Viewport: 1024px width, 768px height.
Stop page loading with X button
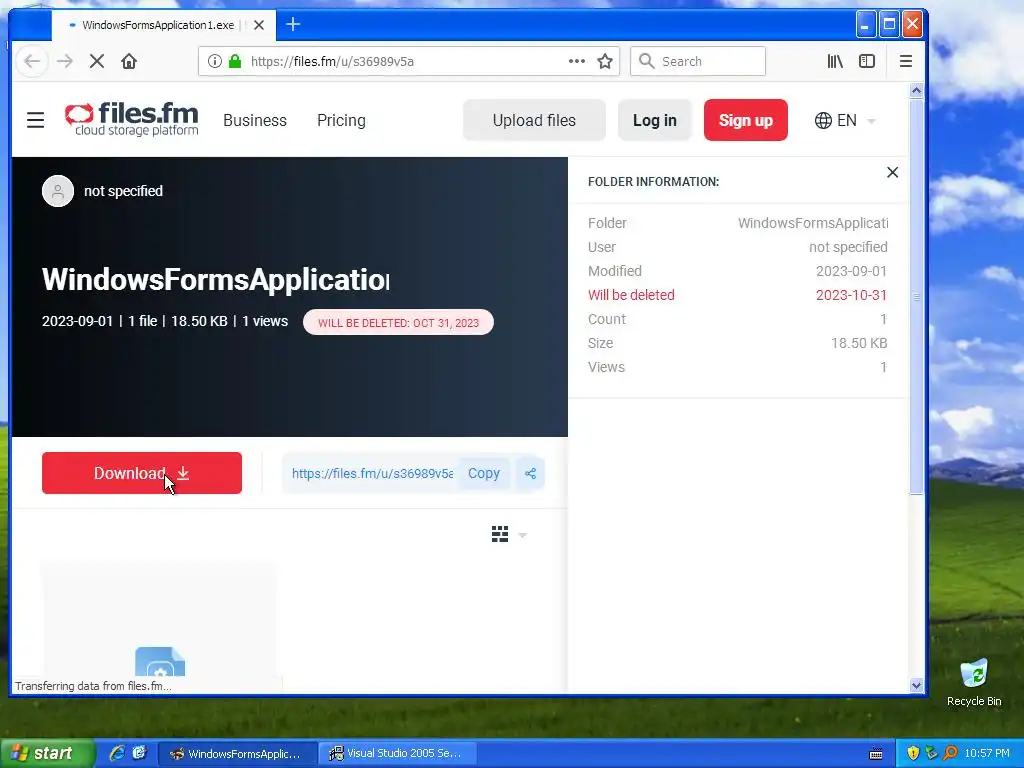pos(97,61)
